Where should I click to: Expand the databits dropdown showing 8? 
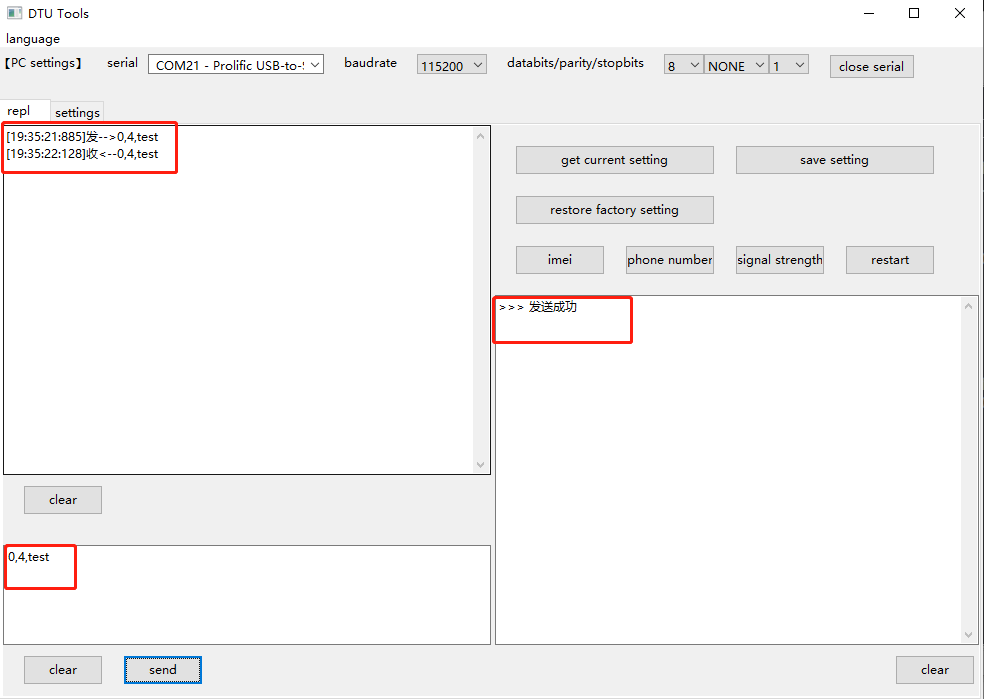(x=684, y=66)
